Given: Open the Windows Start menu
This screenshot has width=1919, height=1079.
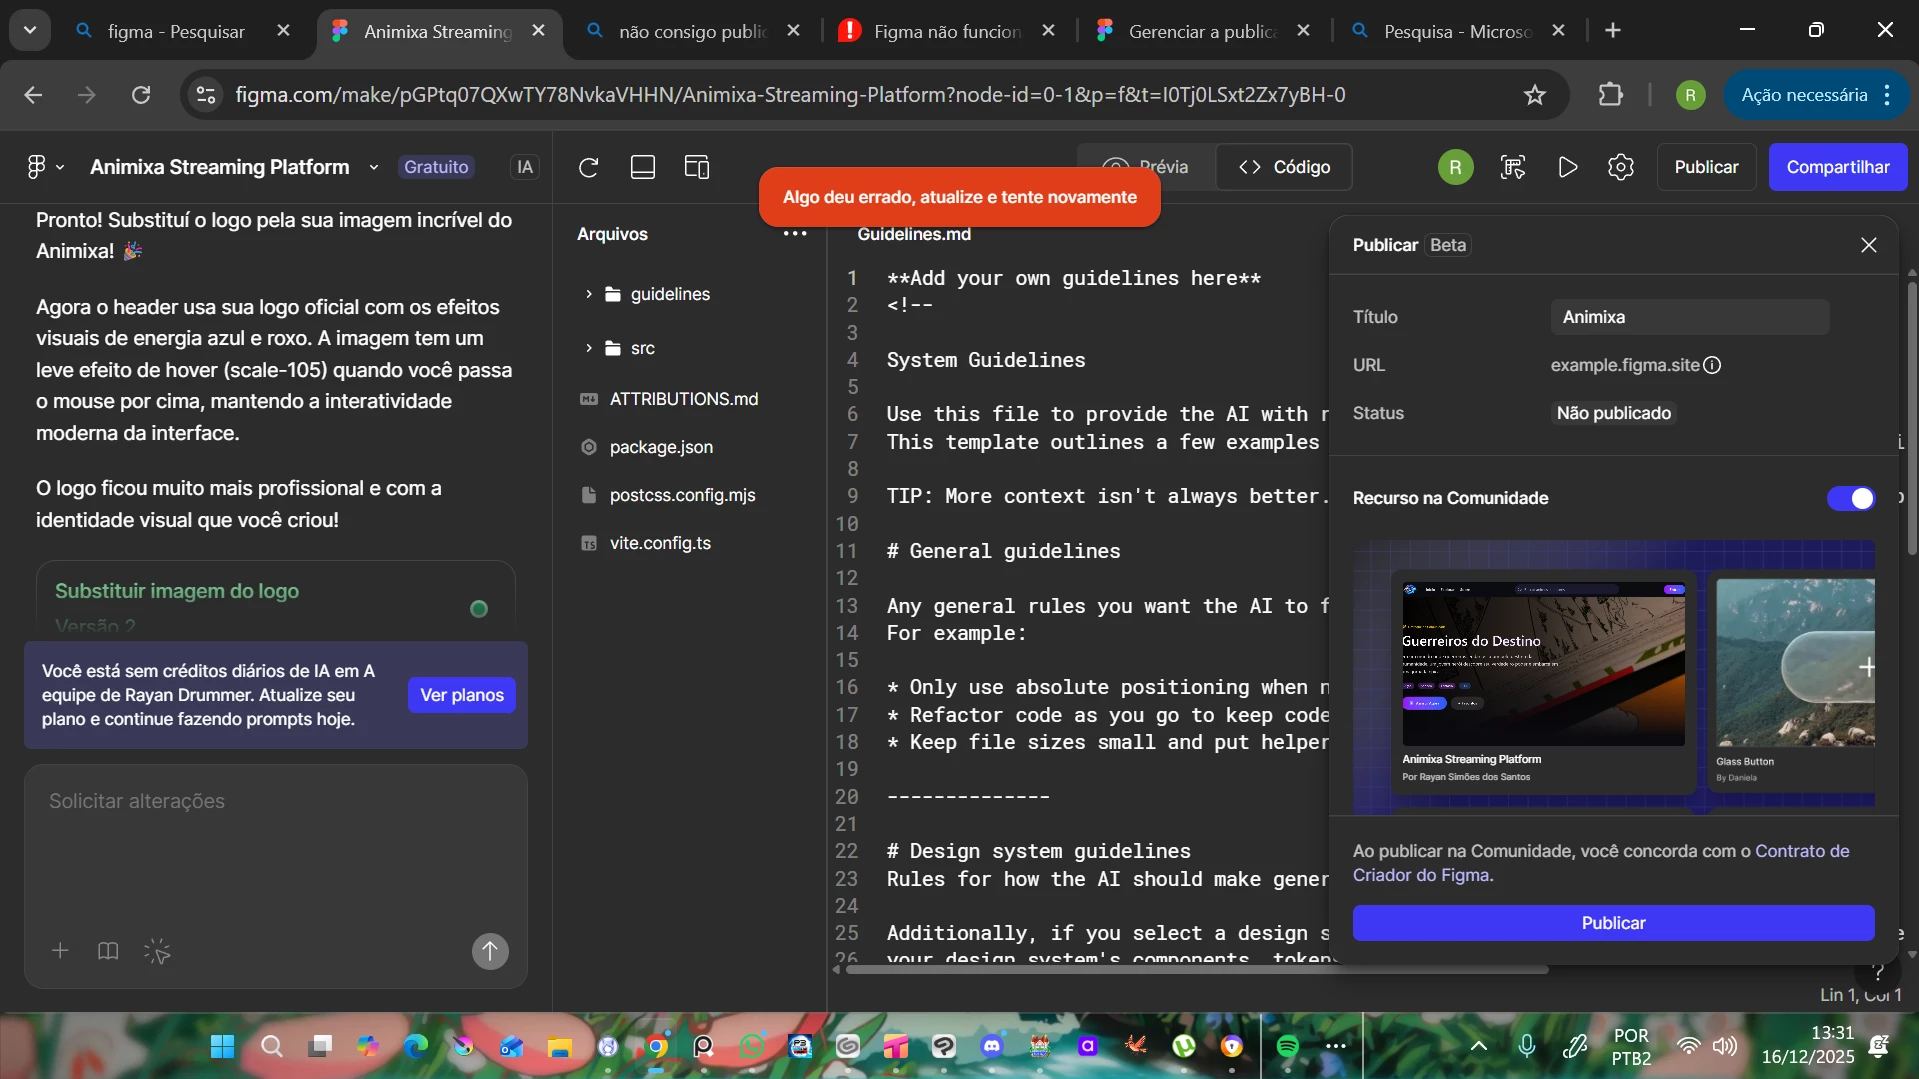Looking at the screenshot, I should point(223,1046).
